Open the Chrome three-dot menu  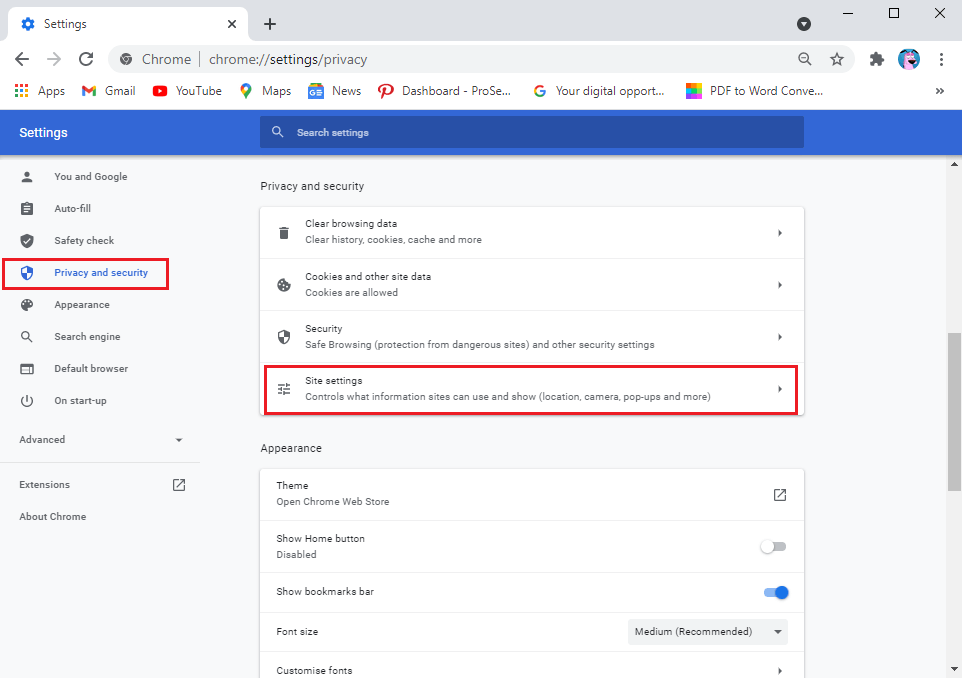pyautogui.click(x=941, y=59)
